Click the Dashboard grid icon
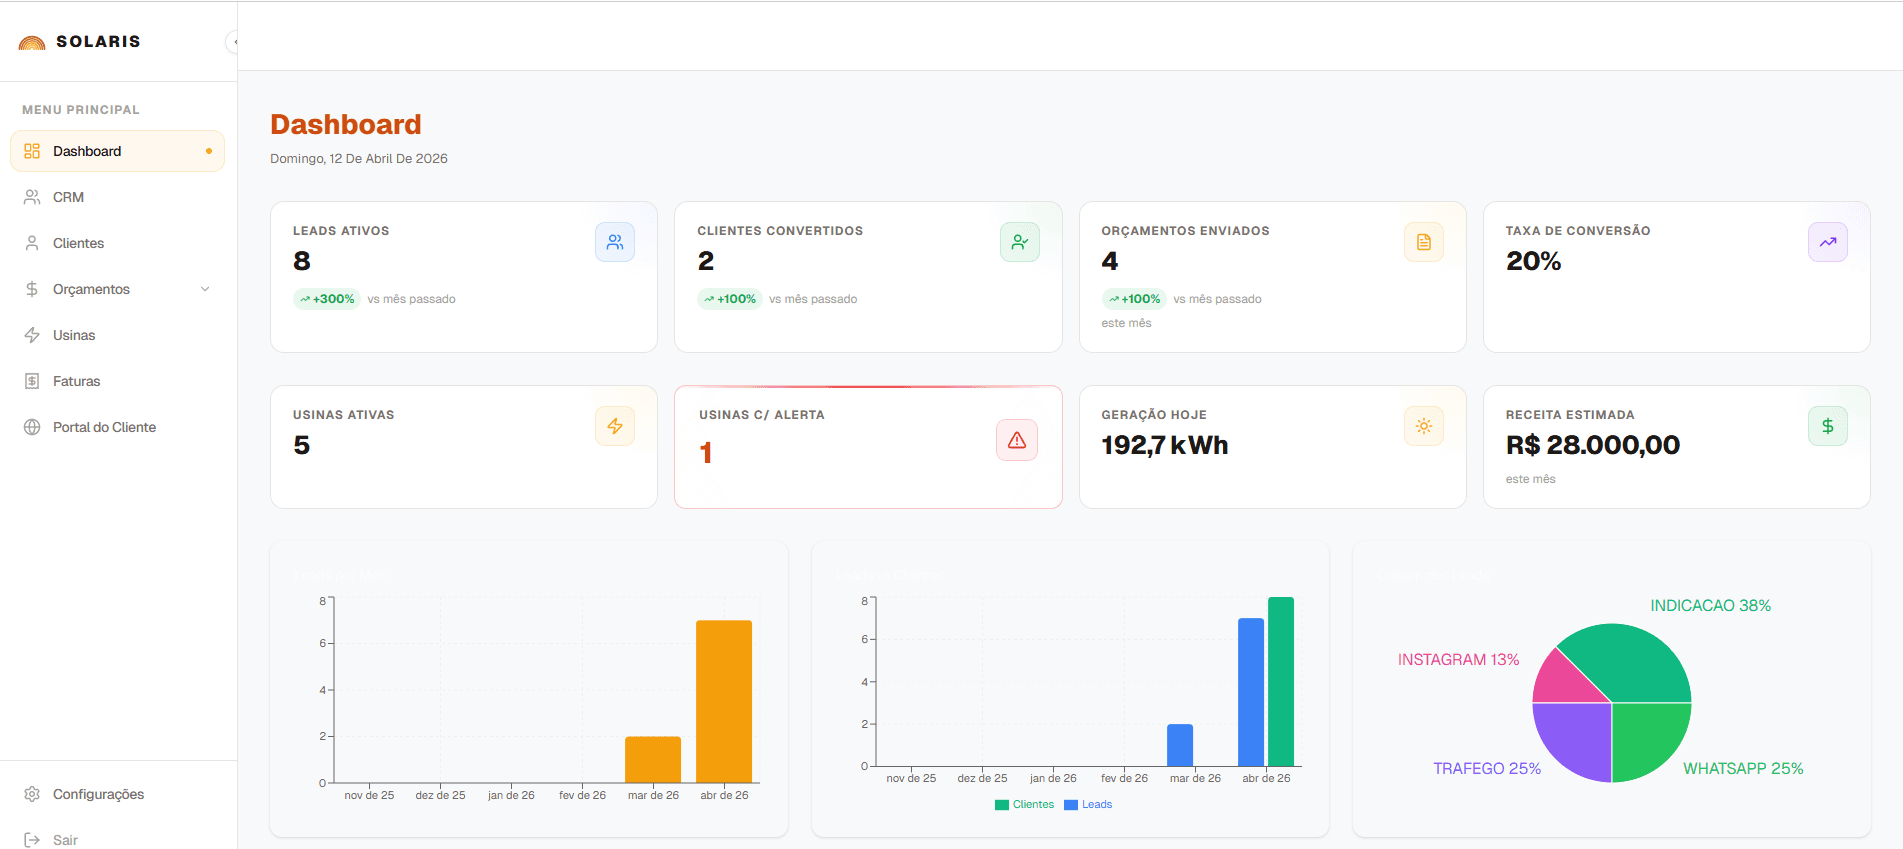The image size is (1903, 849). tap(32, 151)
